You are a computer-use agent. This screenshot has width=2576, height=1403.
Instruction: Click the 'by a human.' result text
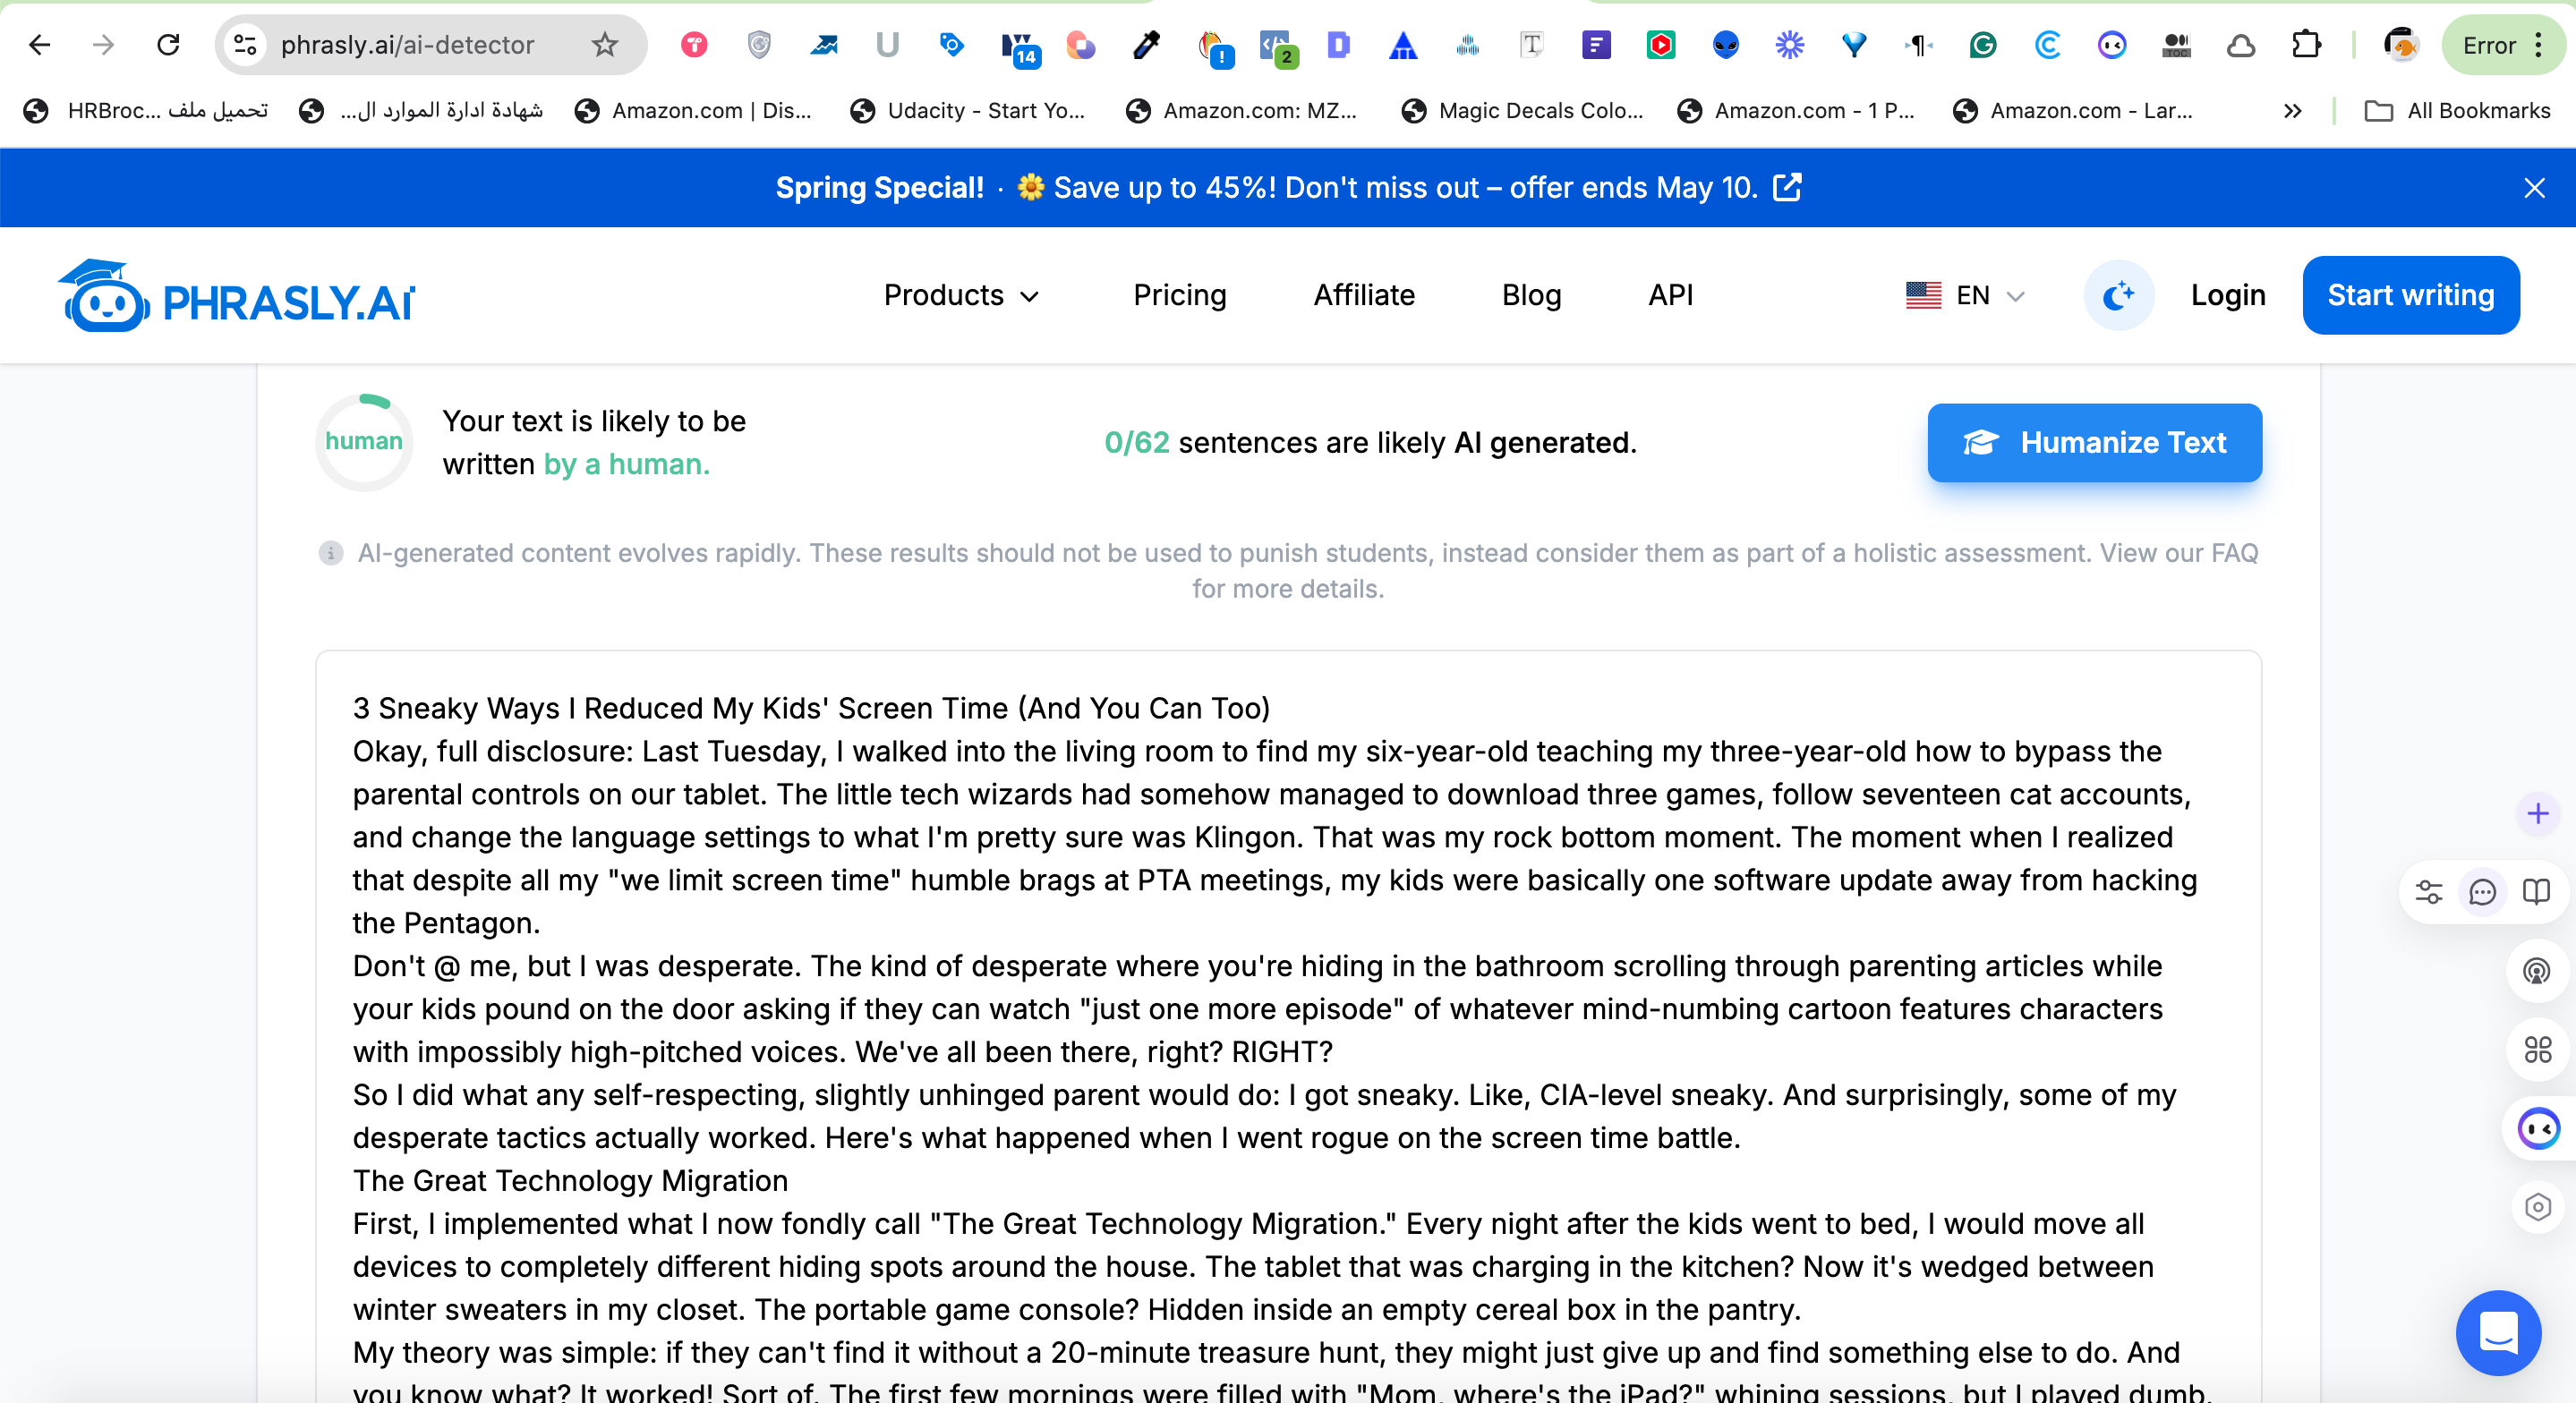coord(626,464)
